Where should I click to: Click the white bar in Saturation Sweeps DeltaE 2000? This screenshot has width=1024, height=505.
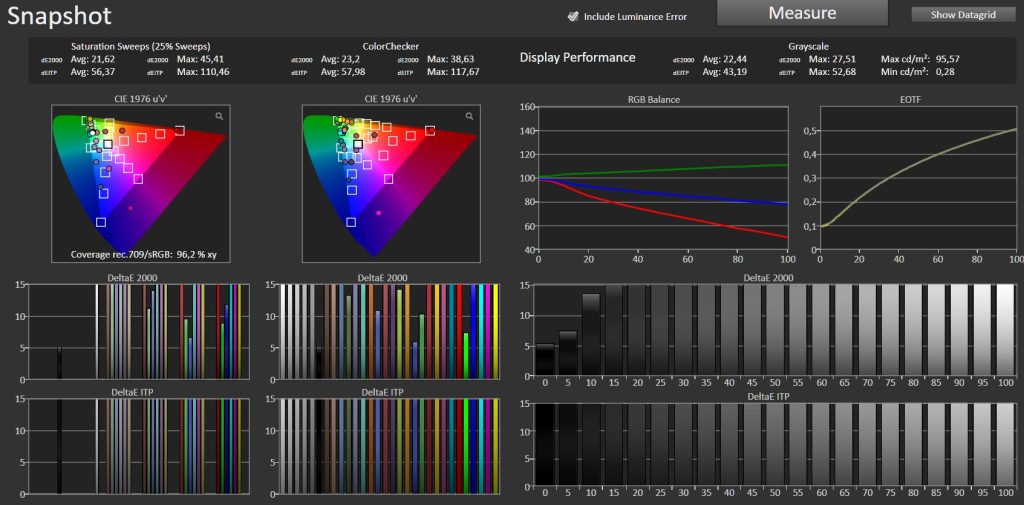tap(97, 331)
